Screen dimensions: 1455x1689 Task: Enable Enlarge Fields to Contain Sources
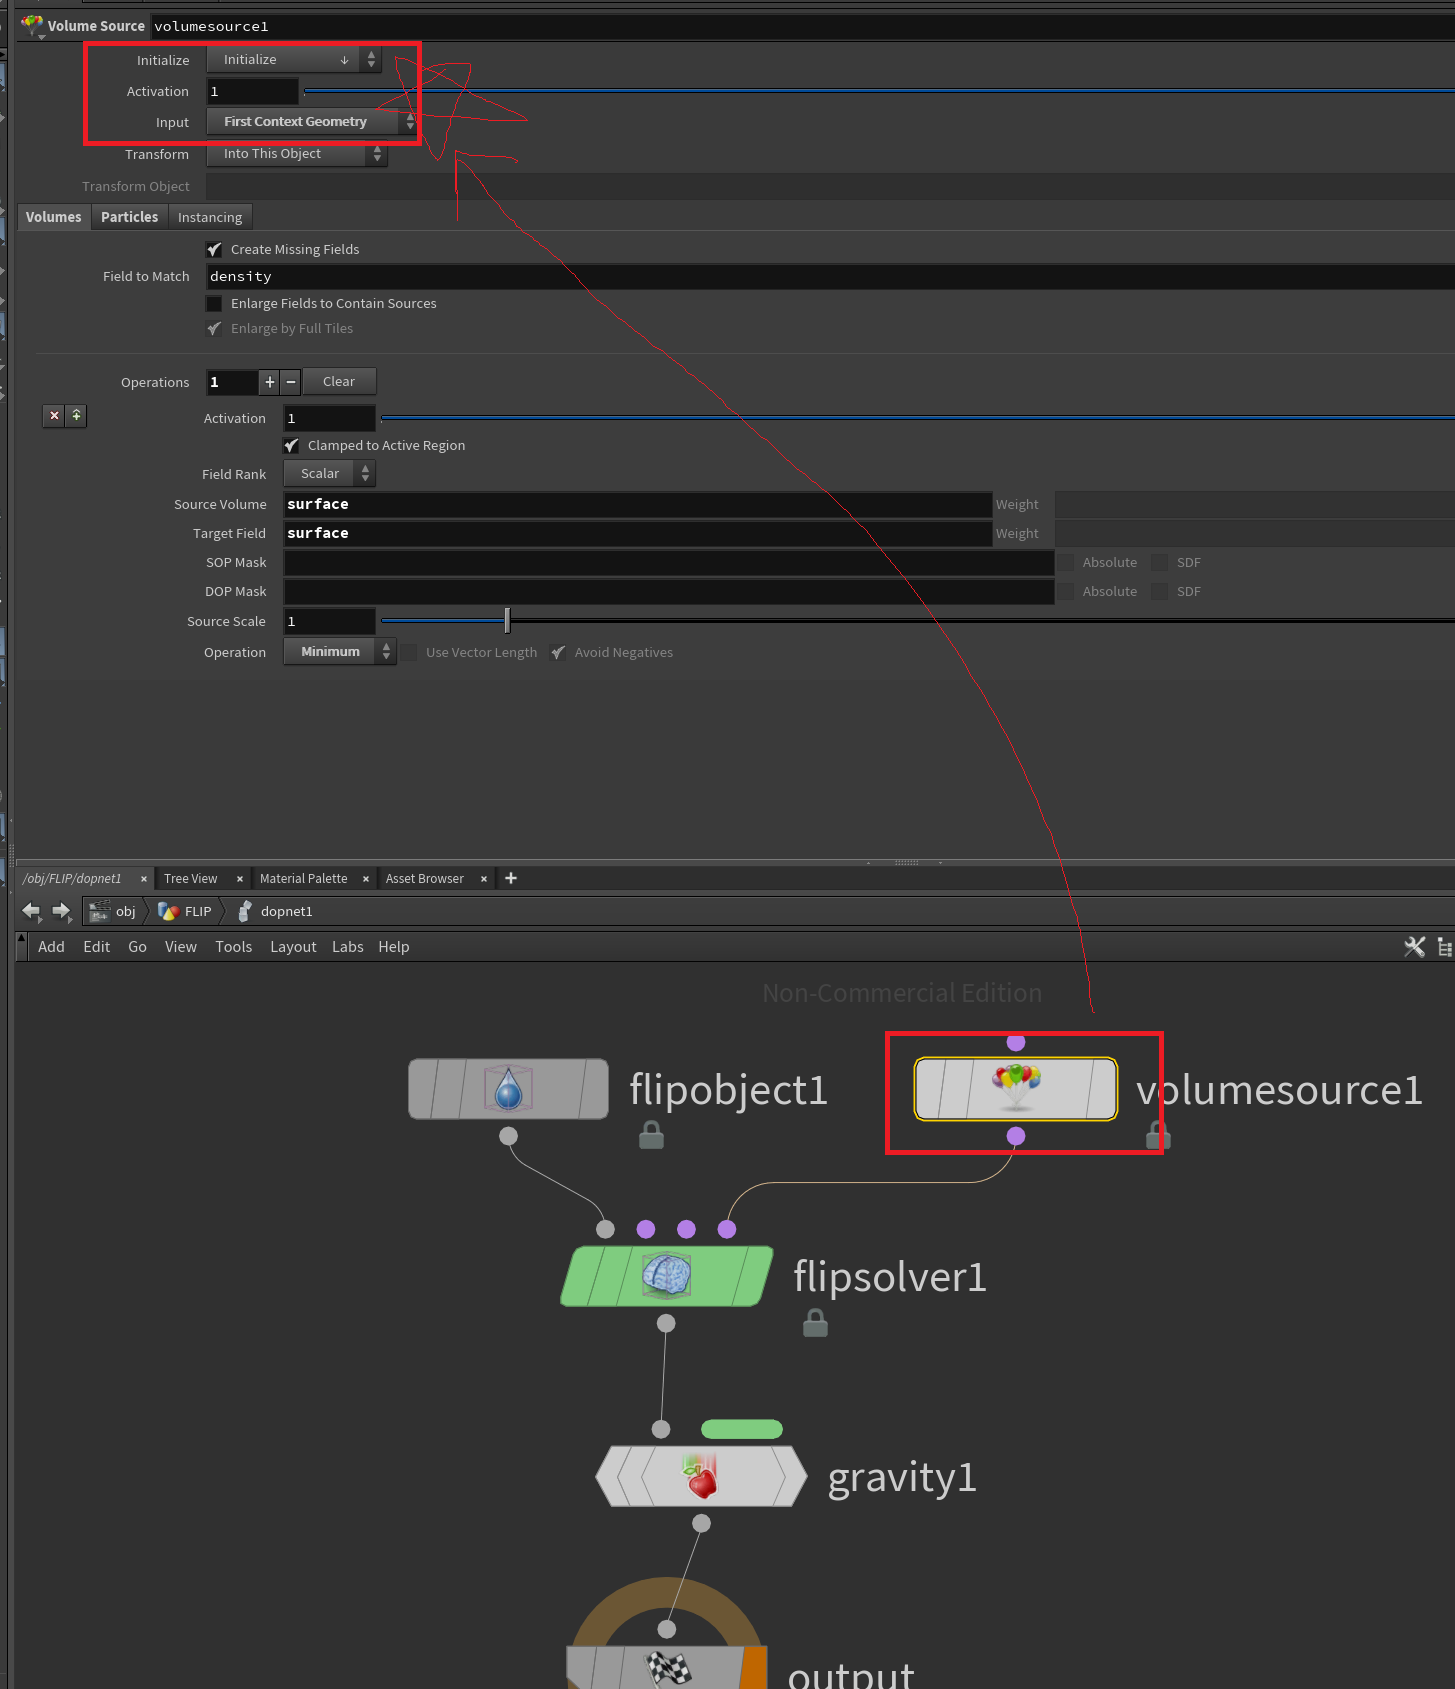pyautogui.click(x=214, y=303)
